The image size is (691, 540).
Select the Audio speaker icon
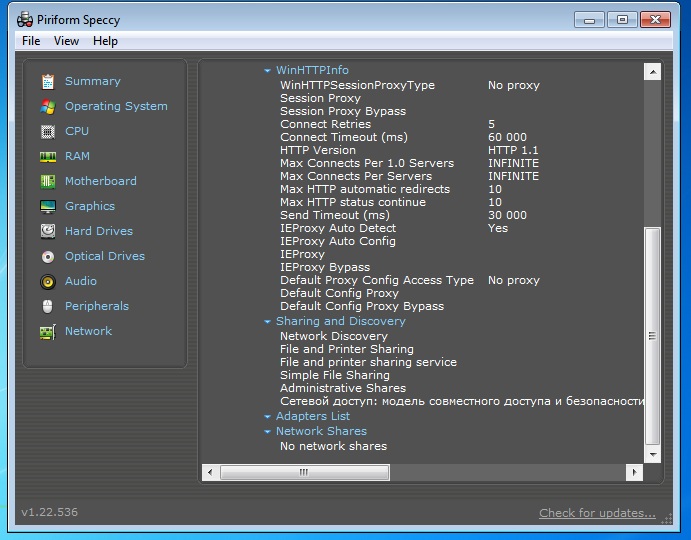[47, 281]
